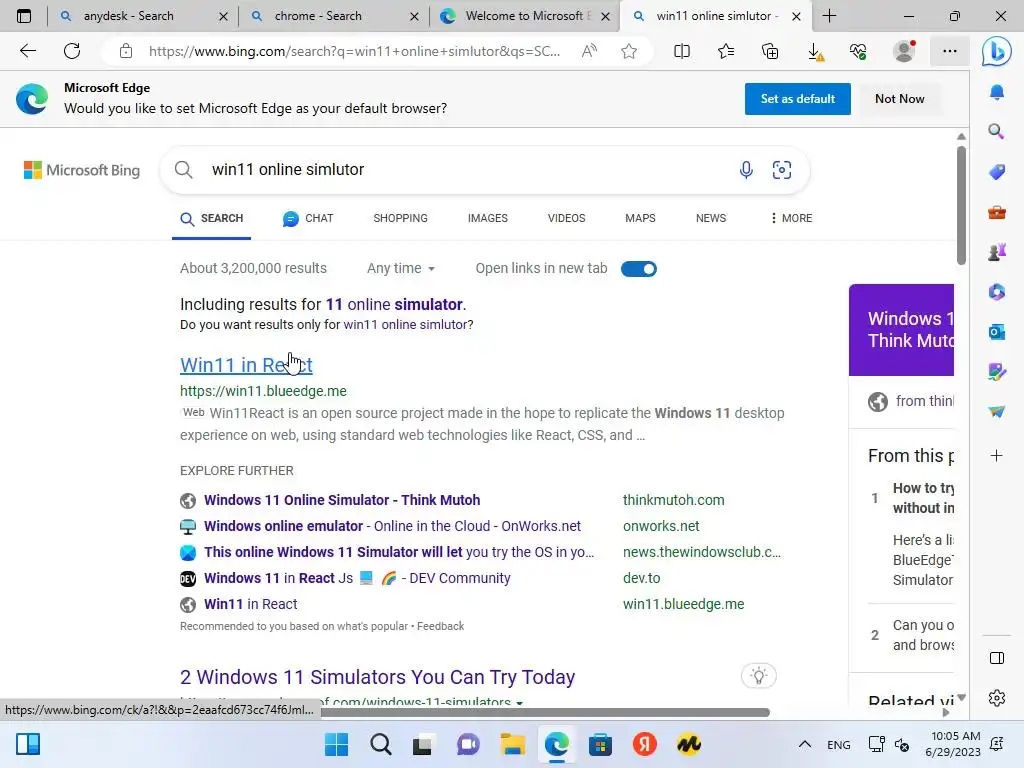This screenshot has width=1024, height=768.
Task: Open sidebar Drop paper plane icon
Action: tap(997, 411)
